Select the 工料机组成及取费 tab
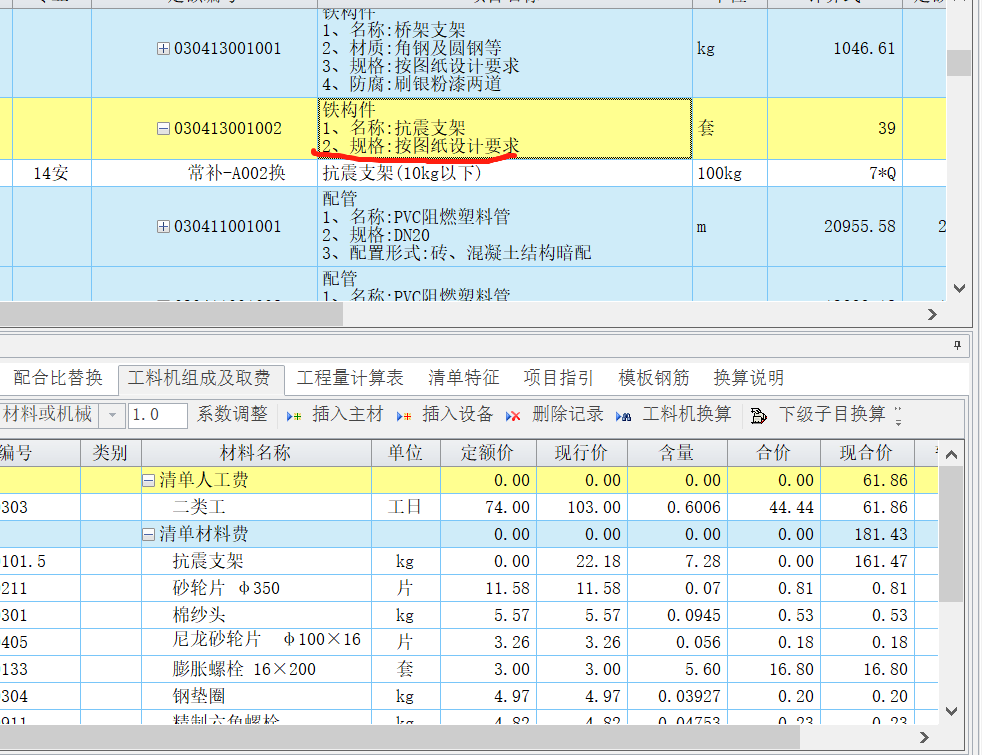The image size is (982, 755). pyautogui.click(x=199, y=378)
